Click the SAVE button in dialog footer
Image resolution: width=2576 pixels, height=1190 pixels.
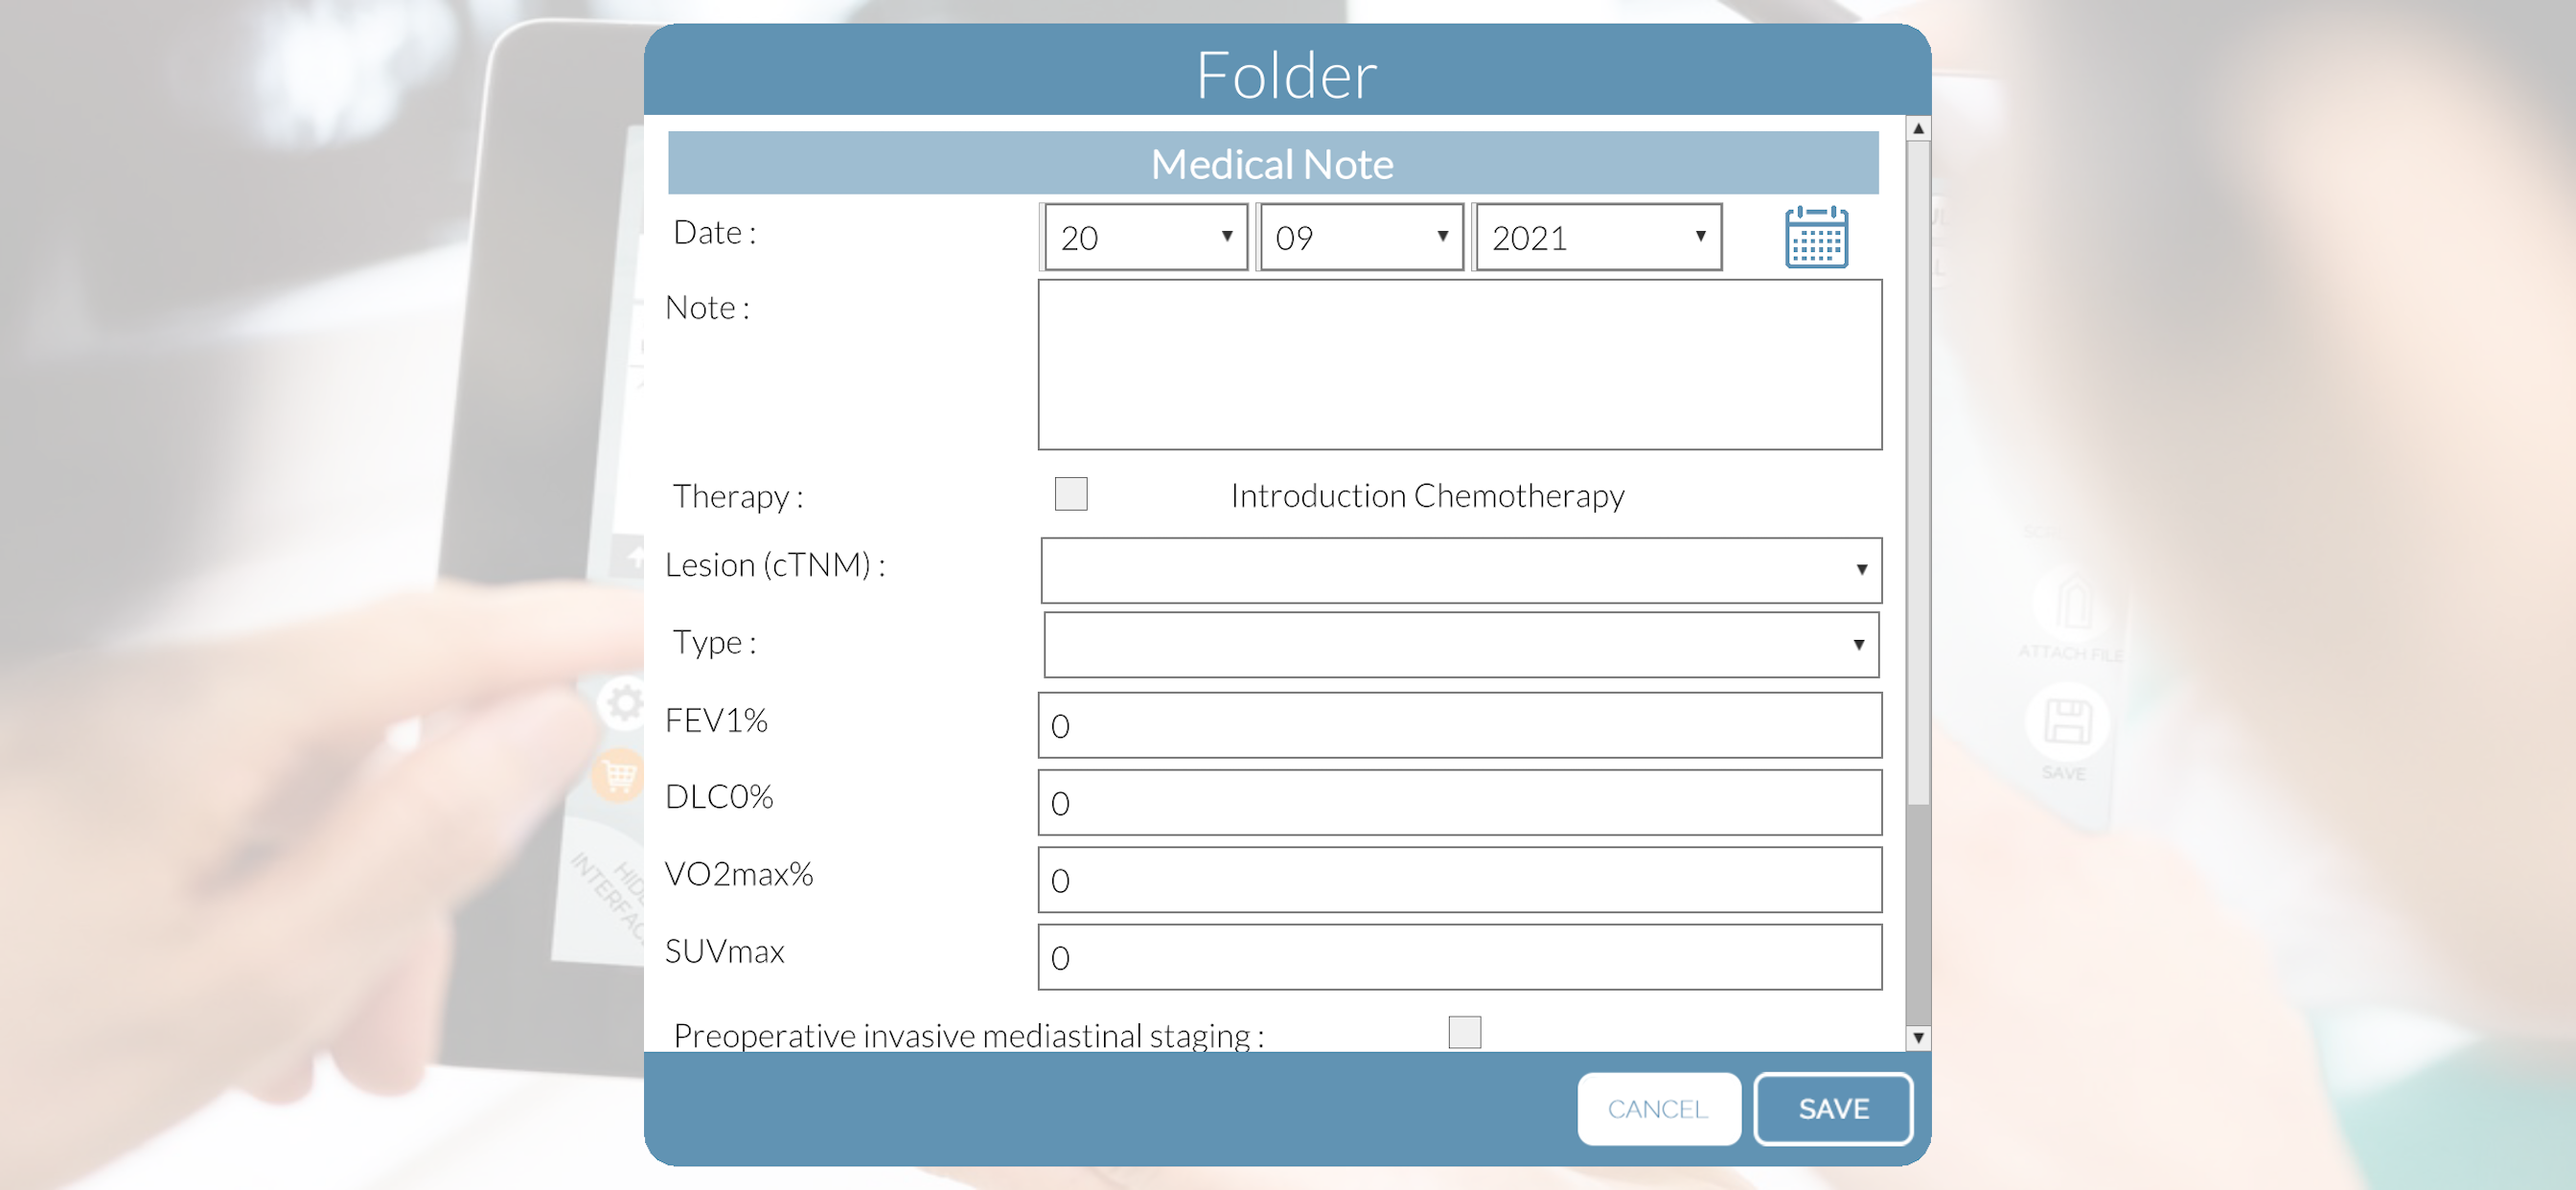pos(1833,1109)
